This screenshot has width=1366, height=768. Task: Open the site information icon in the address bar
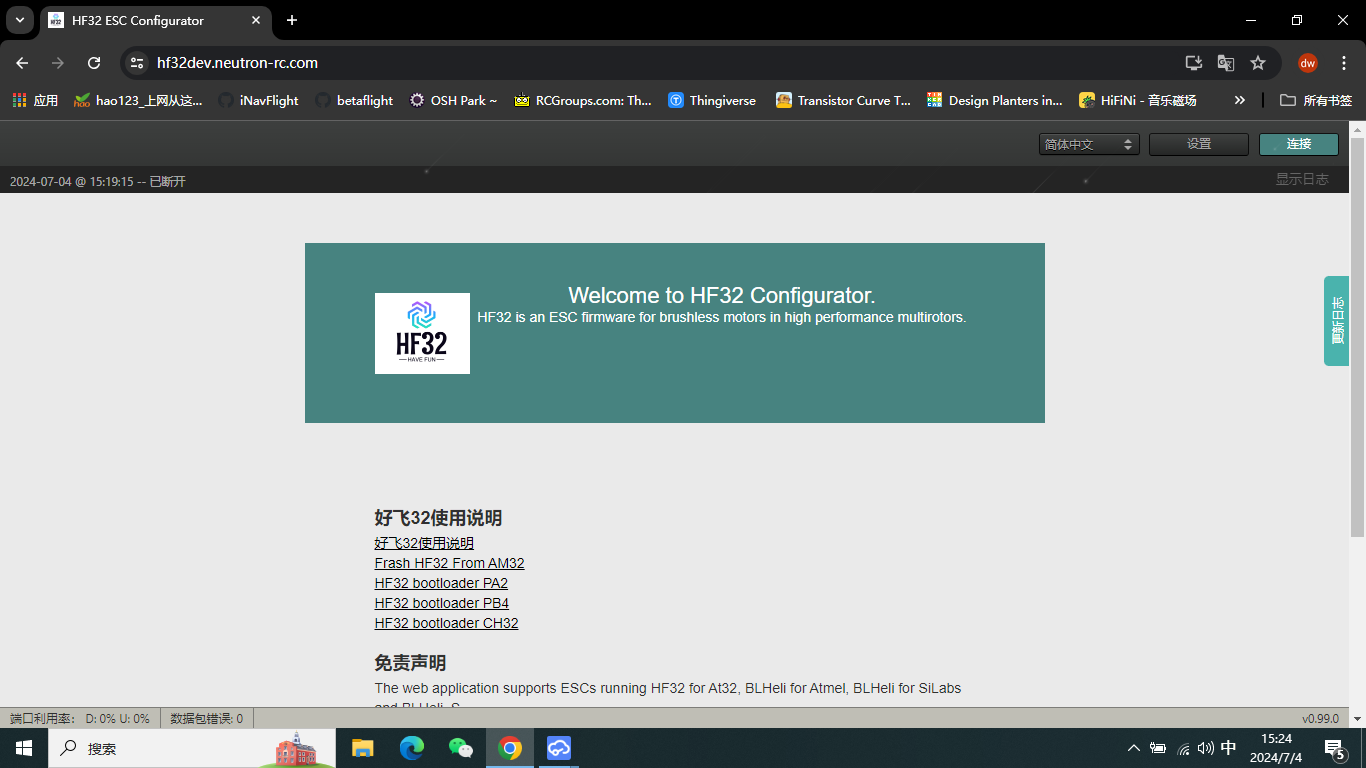(138, 63)
